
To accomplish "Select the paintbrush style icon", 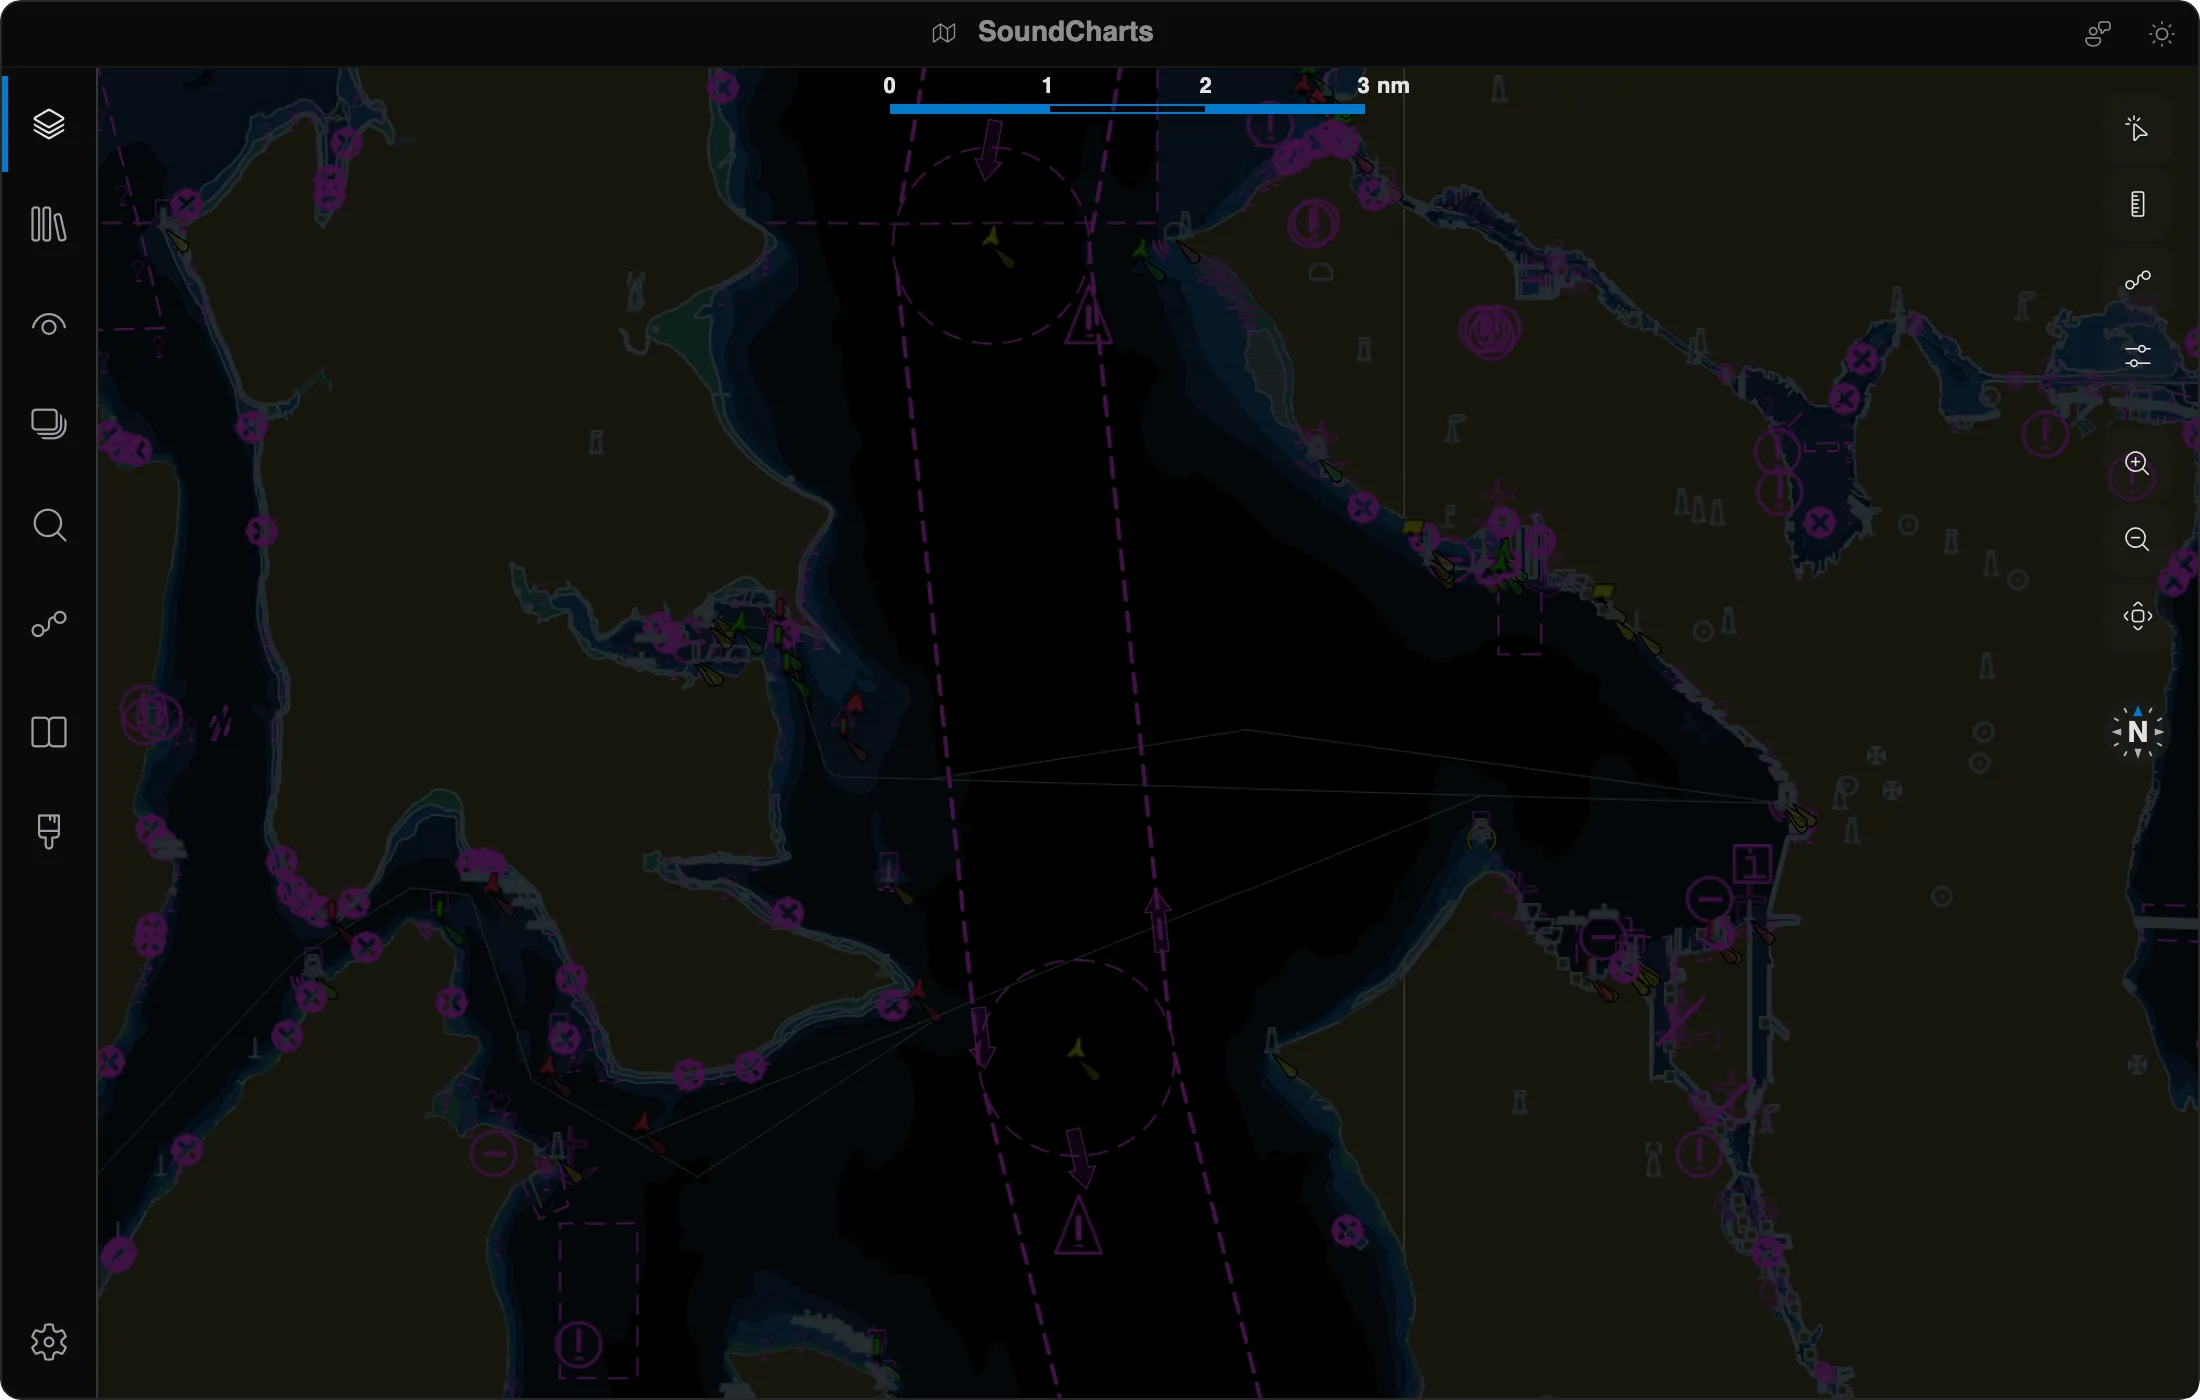I will (48, 831).
